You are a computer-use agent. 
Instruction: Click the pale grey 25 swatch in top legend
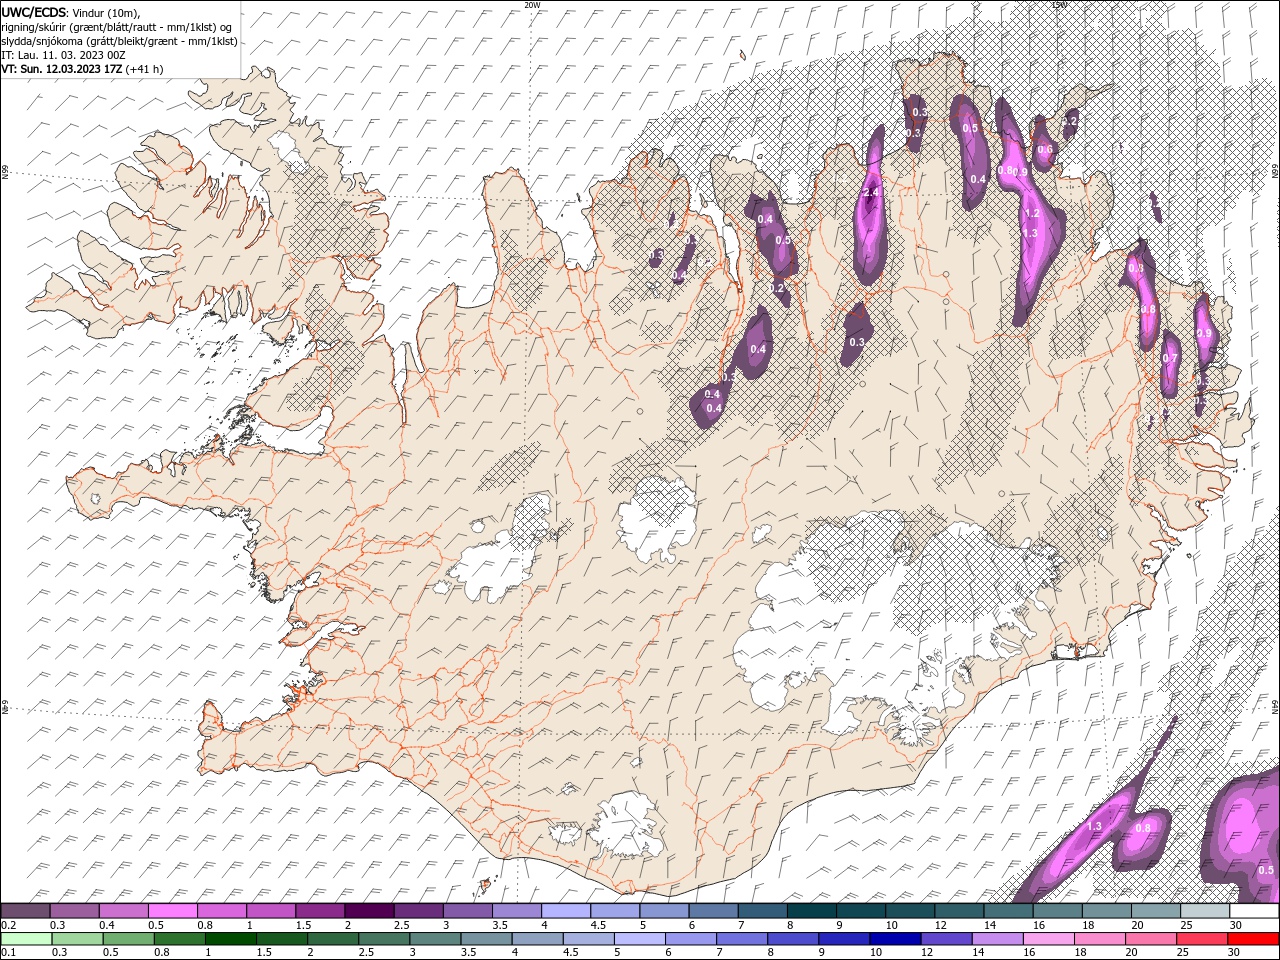click(x=1204, y=911)
